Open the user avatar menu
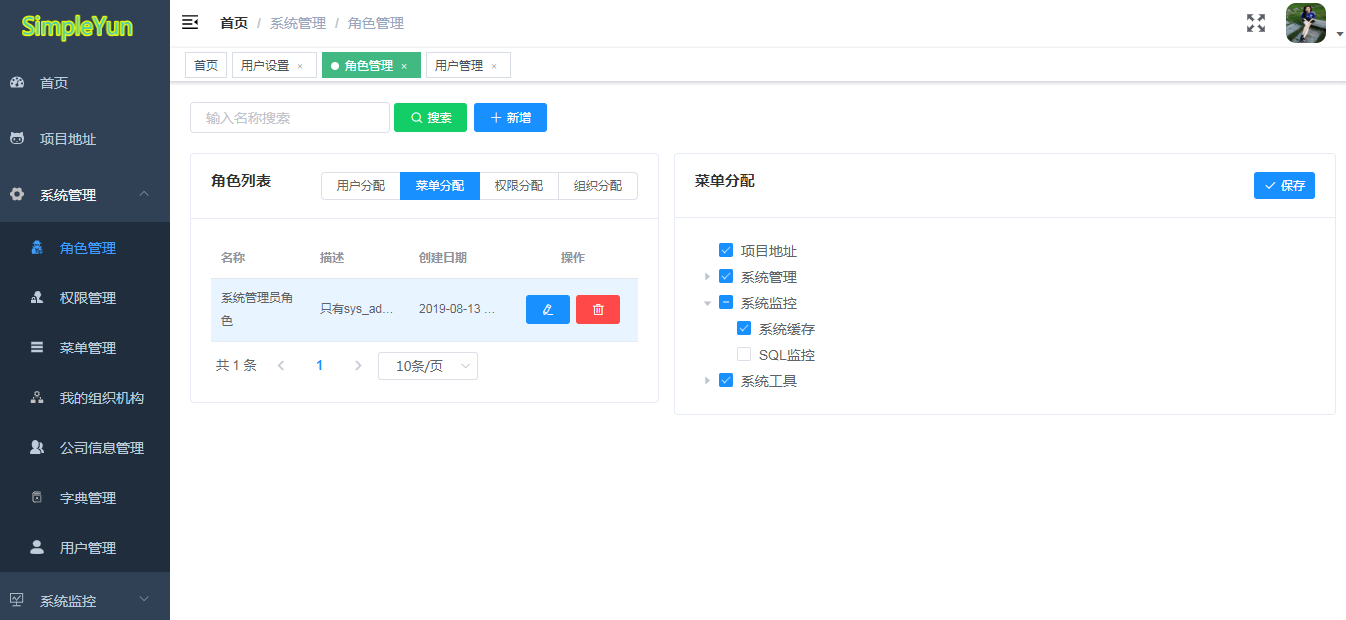The width and height of the screenshot is (1346, 620). tap(1305, 22)
